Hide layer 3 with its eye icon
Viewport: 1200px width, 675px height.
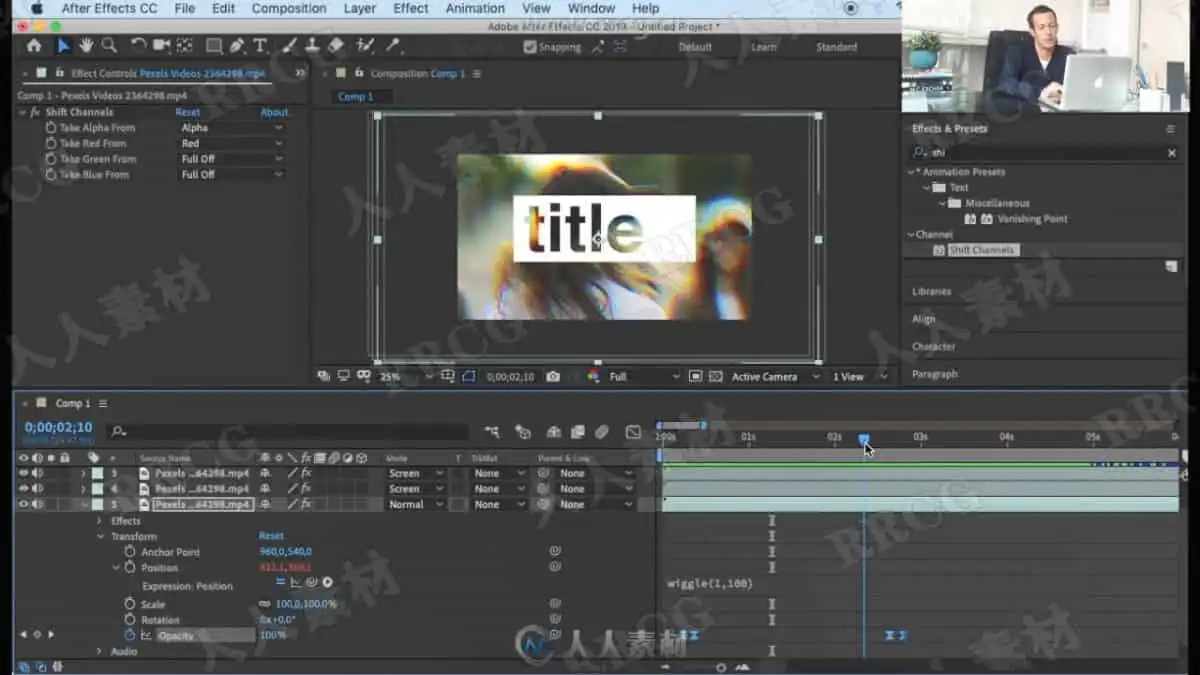[24, 473]
